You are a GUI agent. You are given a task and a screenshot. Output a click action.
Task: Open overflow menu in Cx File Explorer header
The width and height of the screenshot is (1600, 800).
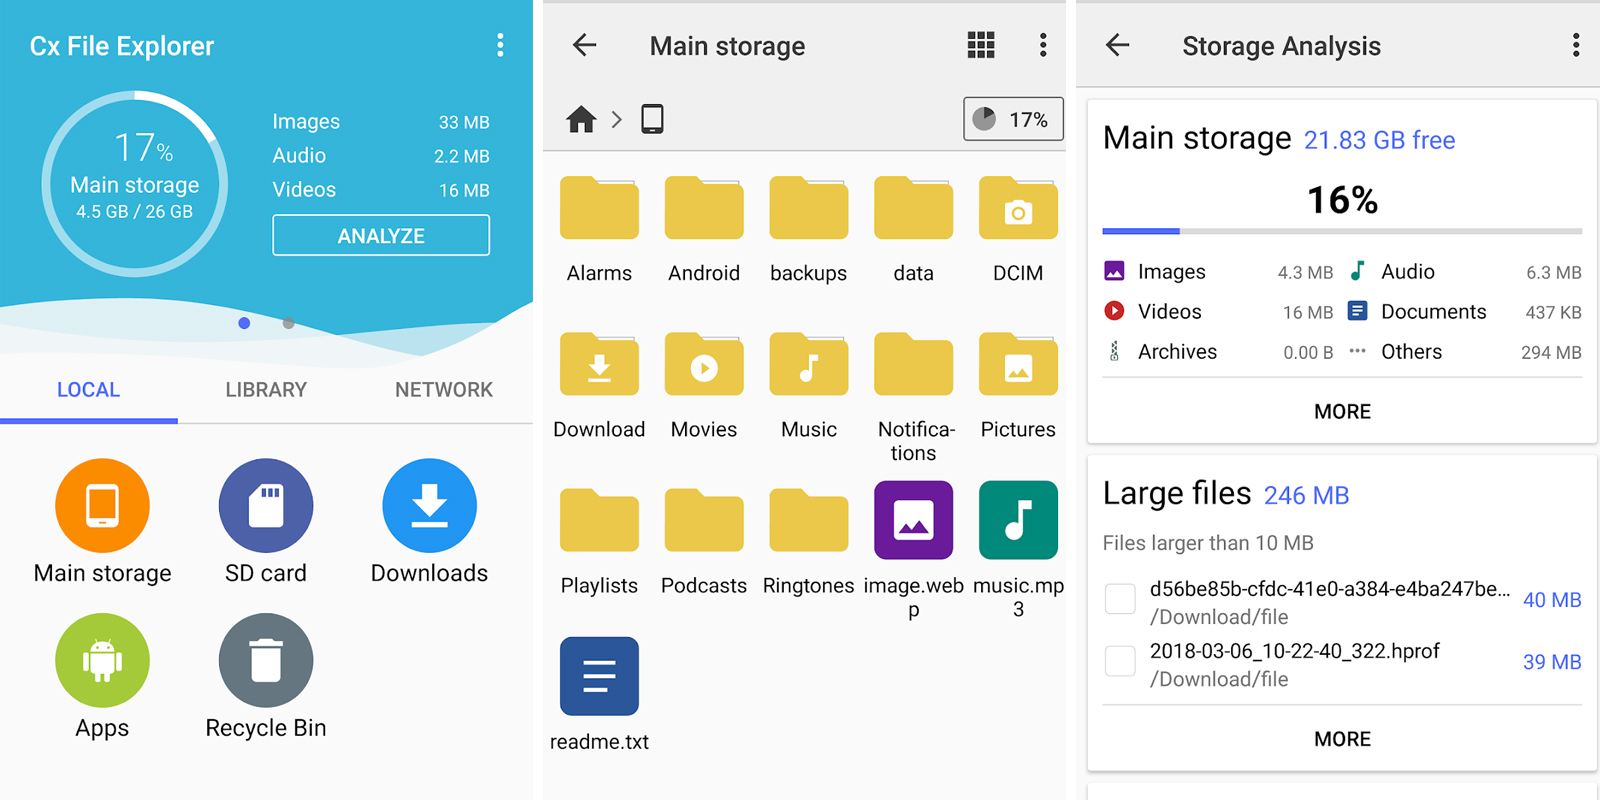coord(500,45)
